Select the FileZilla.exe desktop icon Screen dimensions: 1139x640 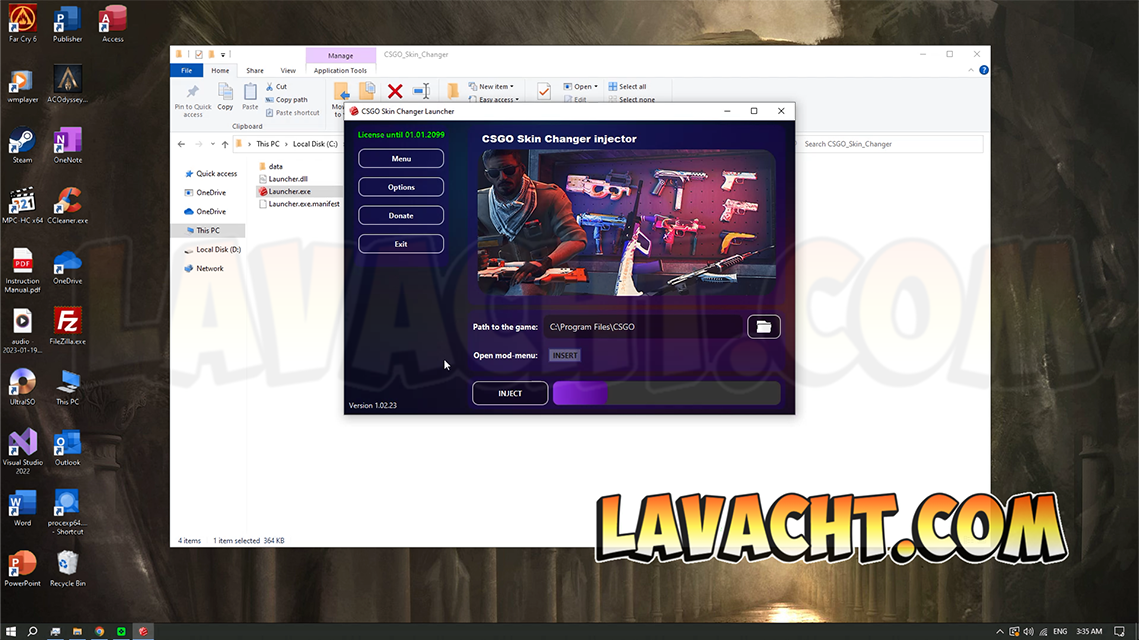point(67,326)
